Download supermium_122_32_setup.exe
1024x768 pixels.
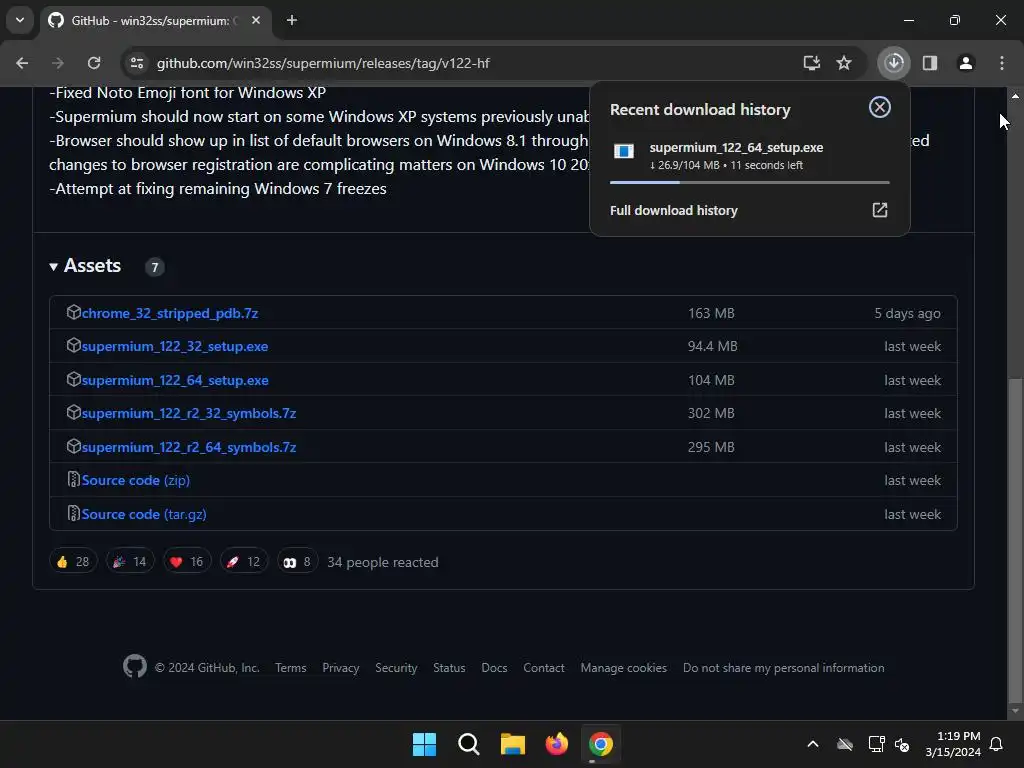(x=175, y=346)
